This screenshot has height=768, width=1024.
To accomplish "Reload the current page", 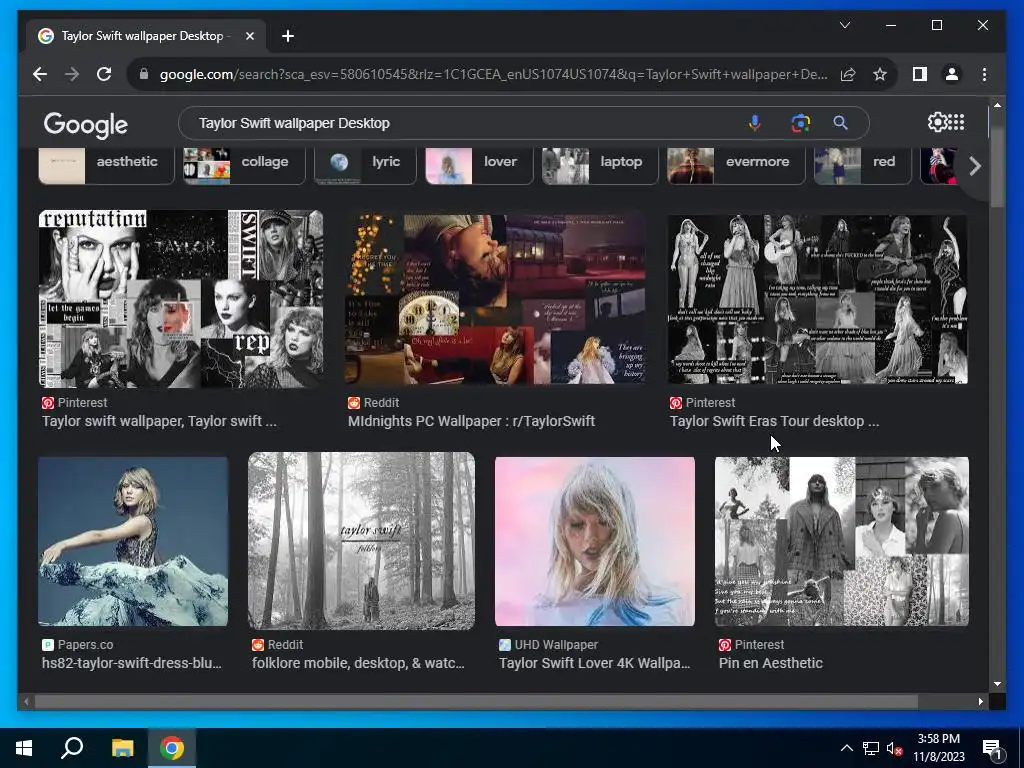I will 104,74.
